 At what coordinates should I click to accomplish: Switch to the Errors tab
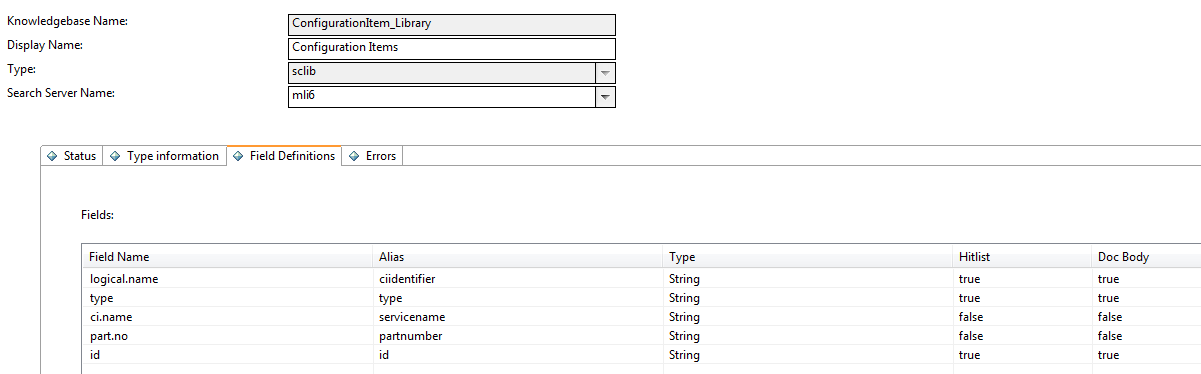373,156
